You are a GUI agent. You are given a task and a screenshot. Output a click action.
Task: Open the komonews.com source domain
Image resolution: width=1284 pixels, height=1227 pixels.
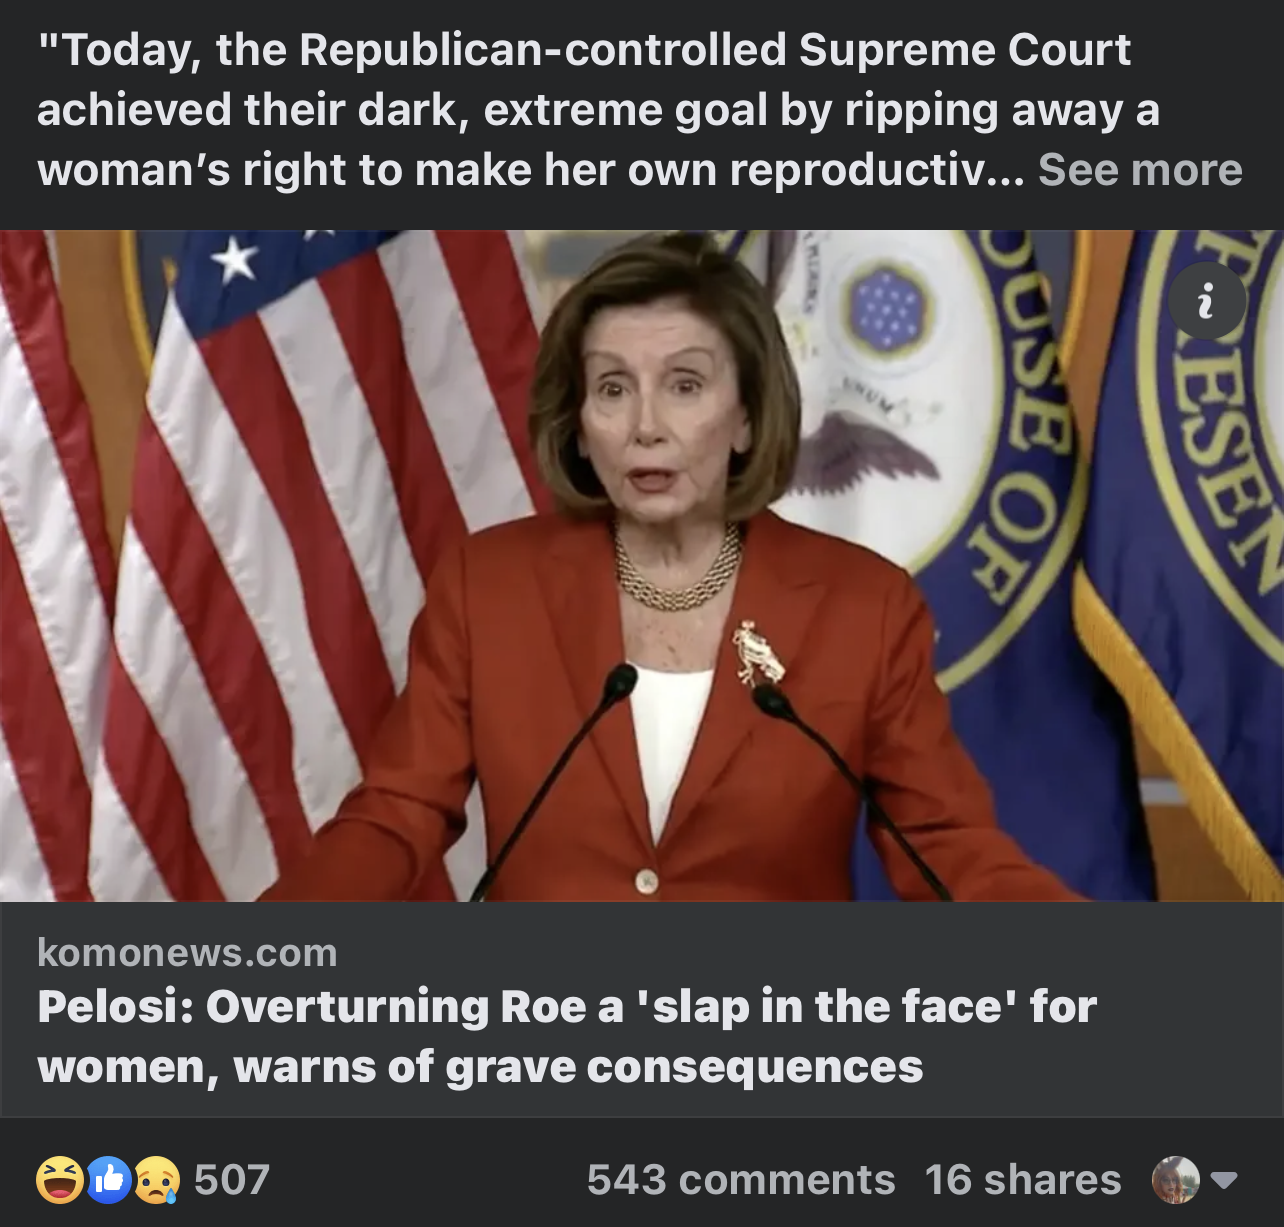click(187, 953)
